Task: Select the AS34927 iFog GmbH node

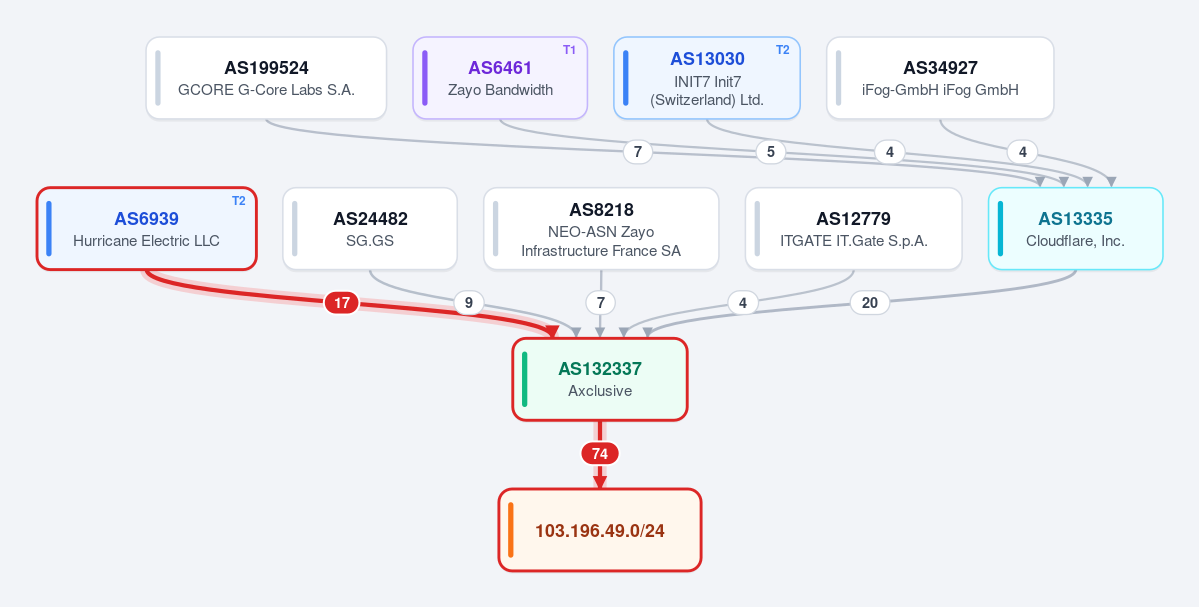Action: (940, 78)
